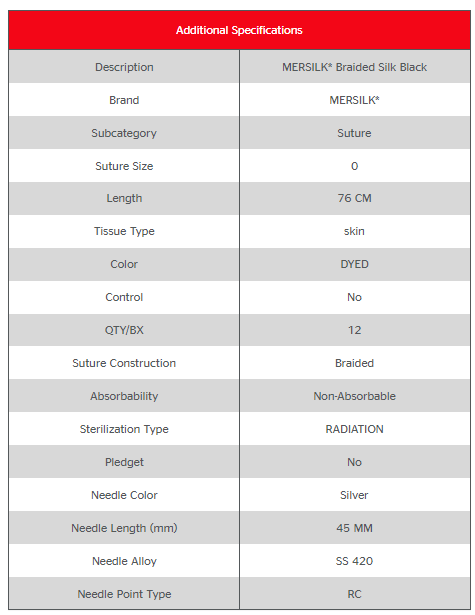Select the Control row label

(124, 297)
